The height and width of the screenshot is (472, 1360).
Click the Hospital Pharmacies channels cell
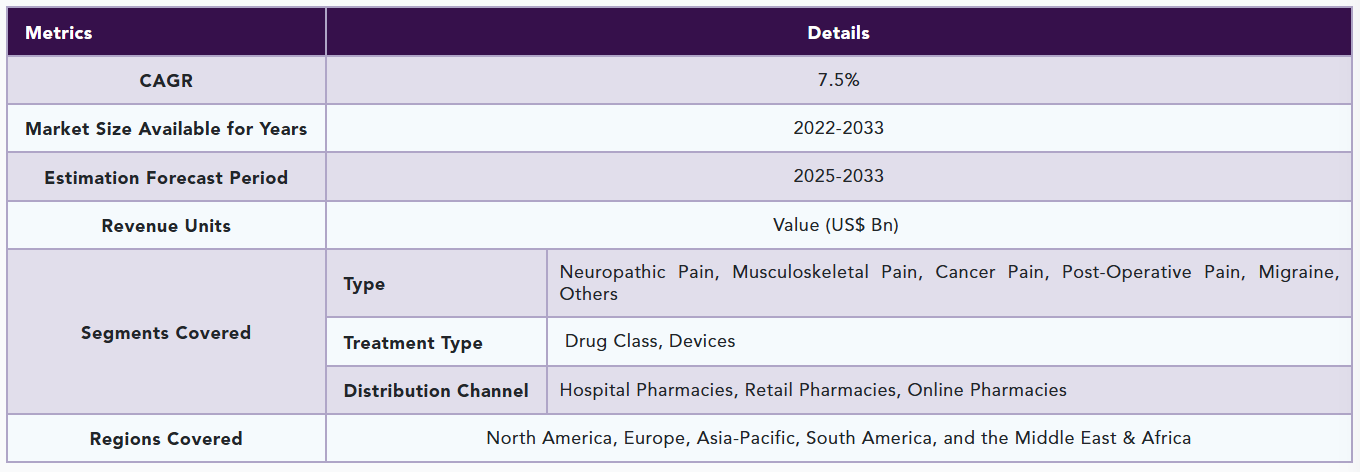812,390
